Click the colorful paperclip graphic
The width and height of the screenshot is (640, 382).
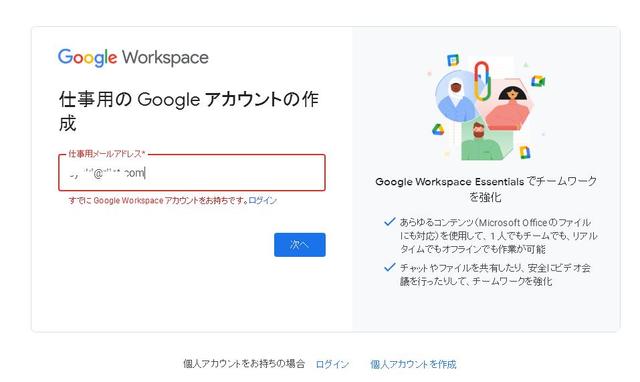click(482, 81)
